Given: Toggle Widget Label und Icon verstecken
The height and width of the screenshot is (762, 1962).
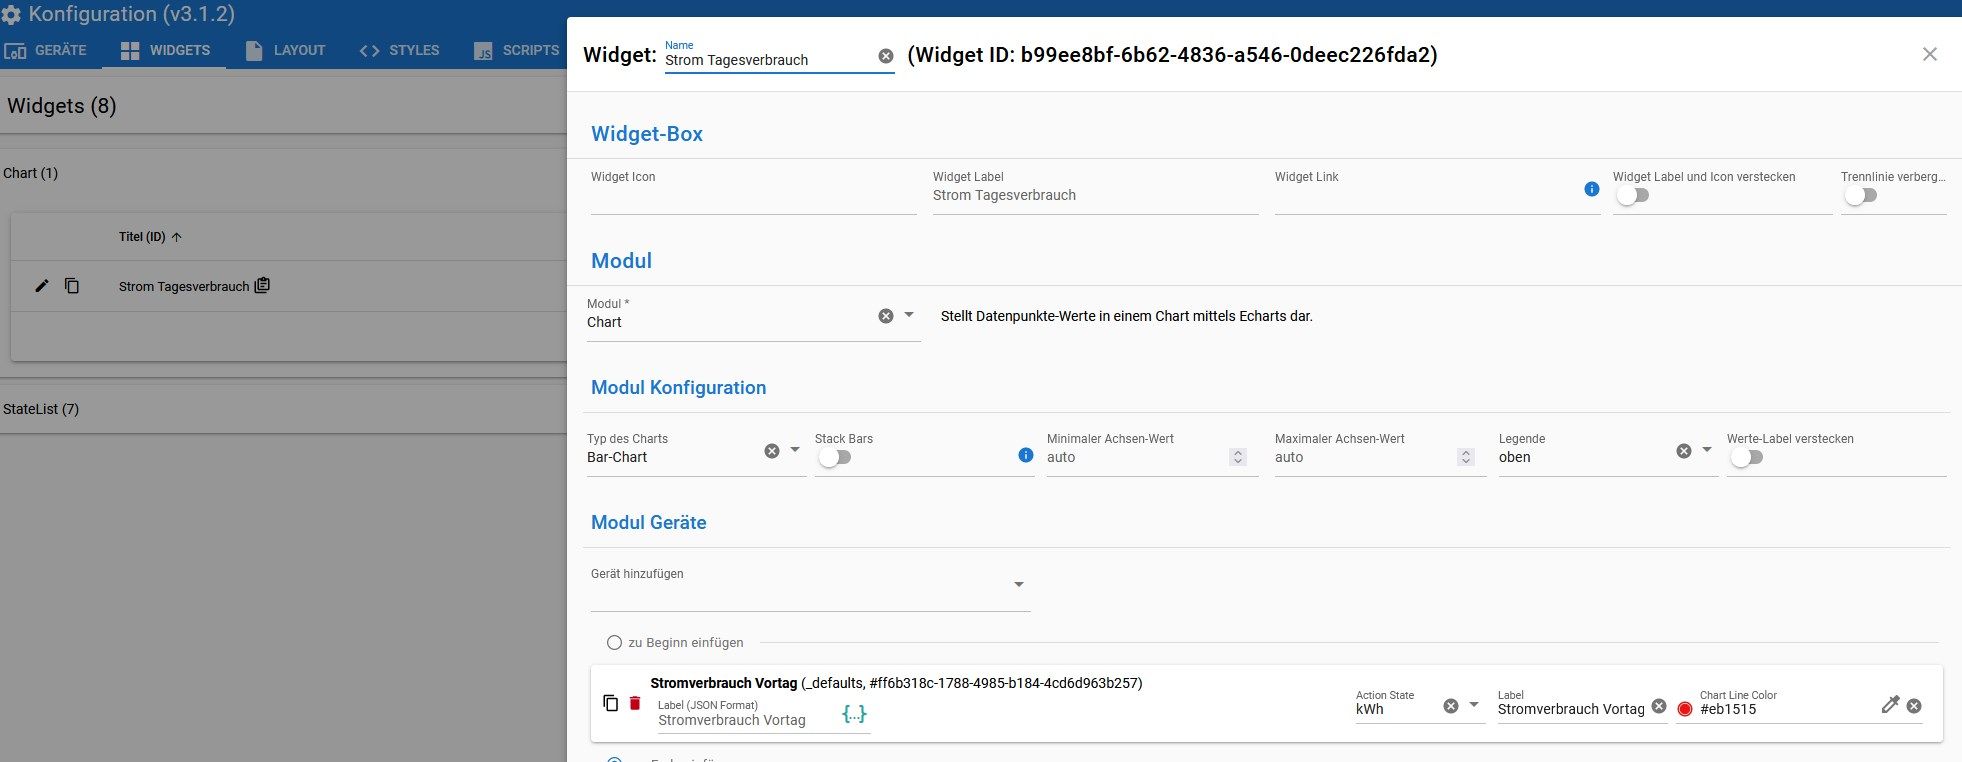Looking at the screenshot, I should pyautogui.click(x=1632, y=196).
